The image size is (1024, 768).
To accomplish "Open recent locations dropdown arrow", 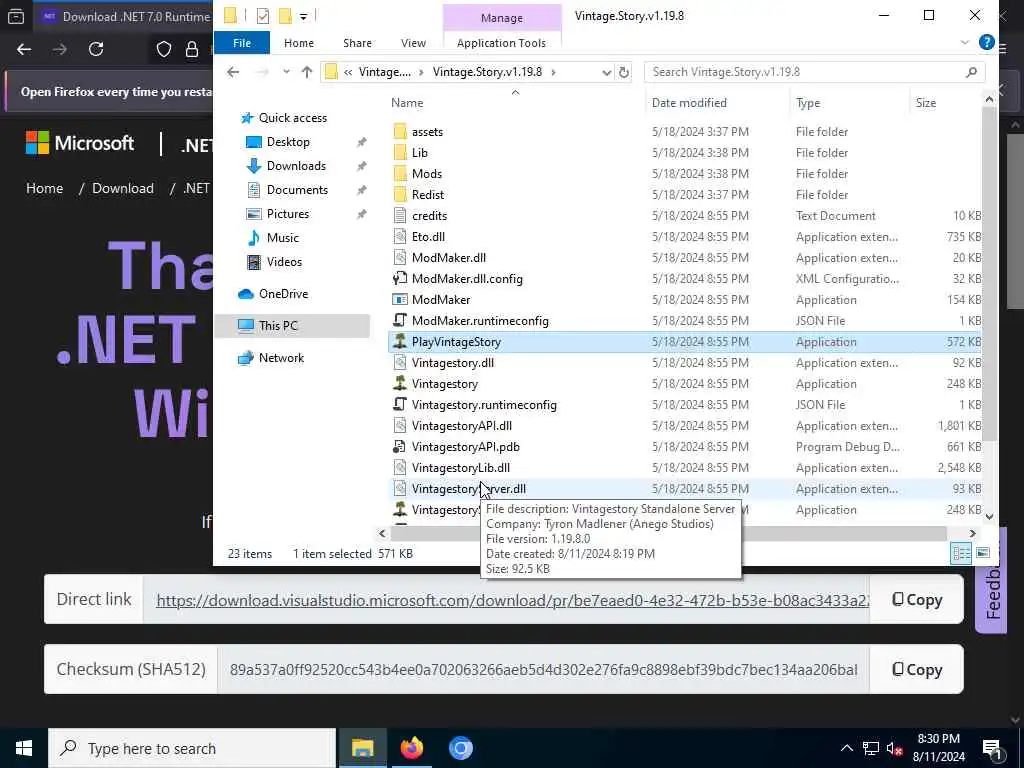I will coord(286,72).
